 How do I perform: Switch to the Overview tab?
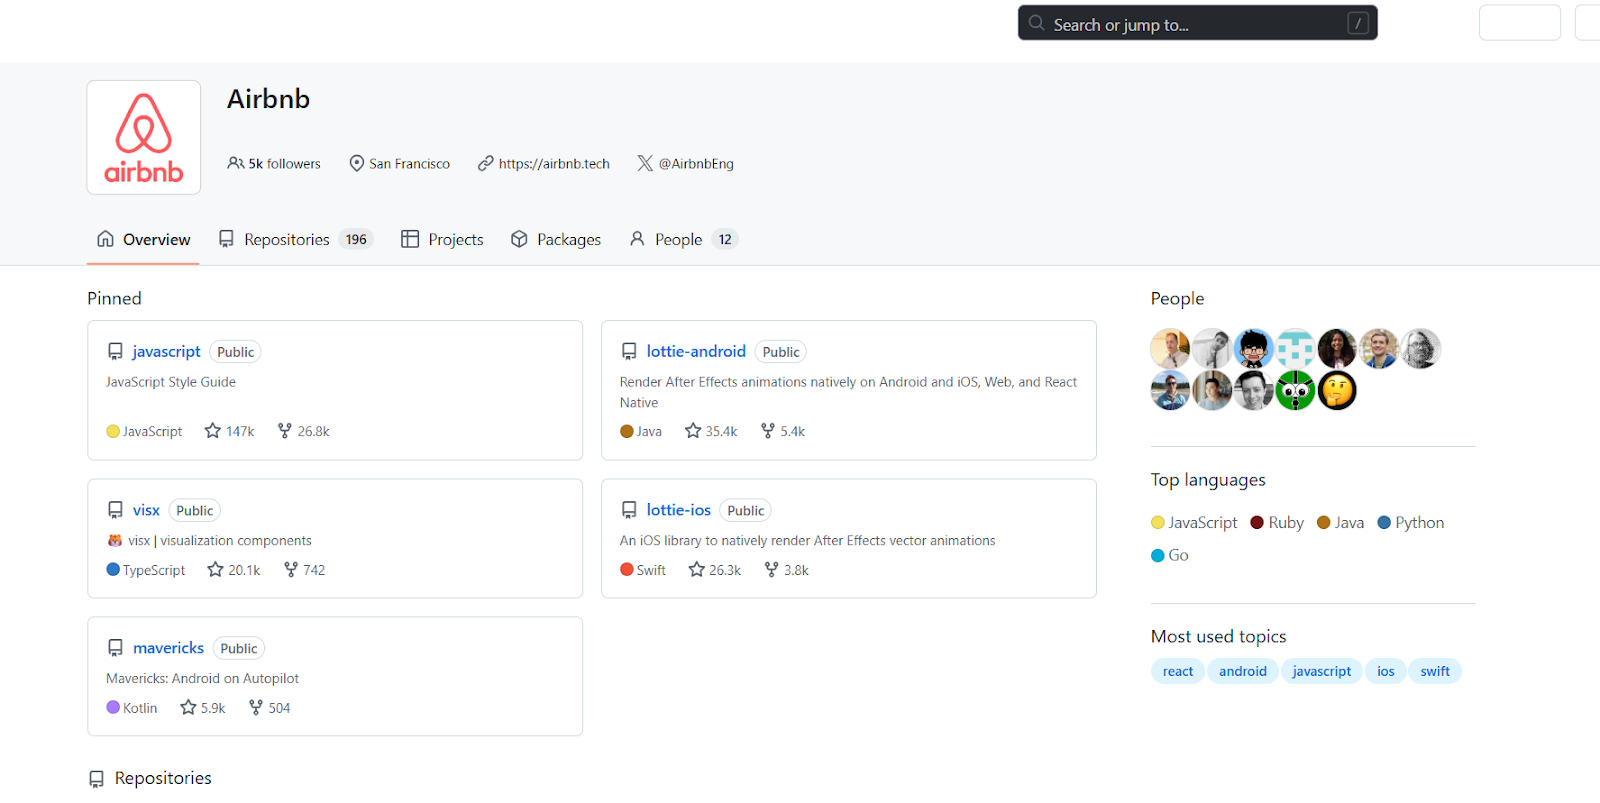click(143, 239)
